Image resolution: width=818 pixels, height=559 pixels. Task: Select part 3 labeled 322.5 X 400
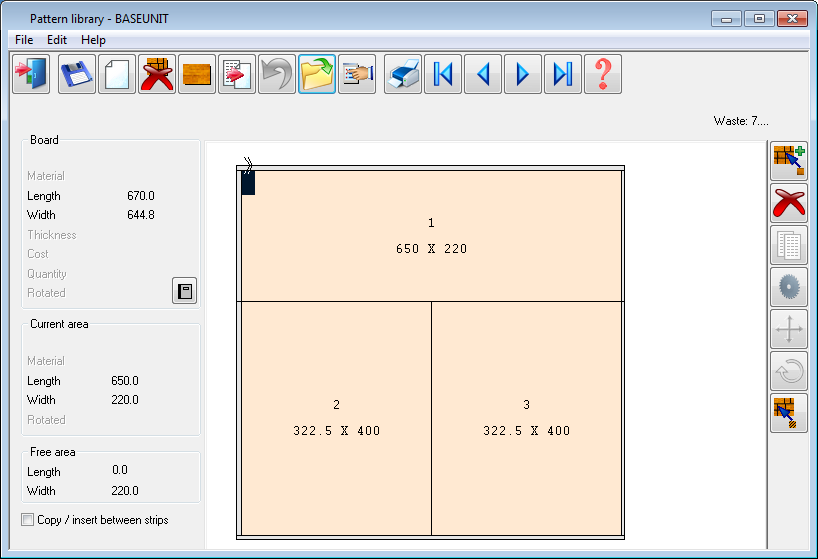click(x=527, y=418)
